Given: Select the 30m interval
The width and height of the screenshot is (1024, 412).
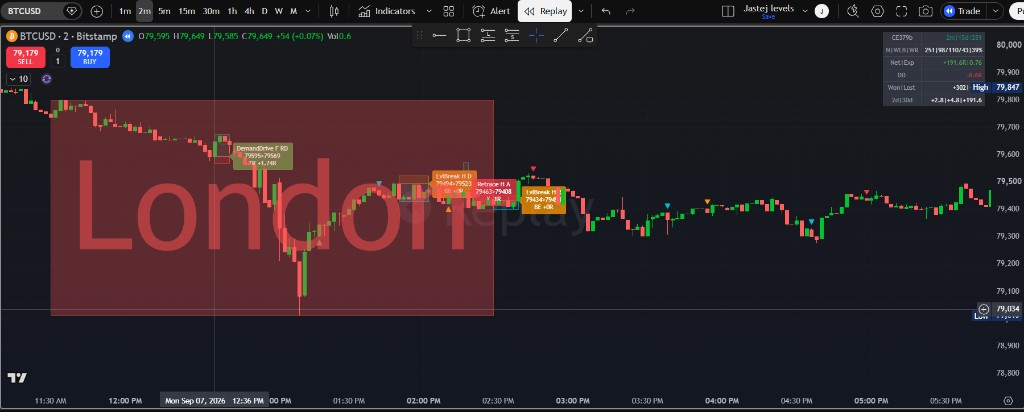Looking at the screenshot, I should pyautogui.click(x=211, y=11).
